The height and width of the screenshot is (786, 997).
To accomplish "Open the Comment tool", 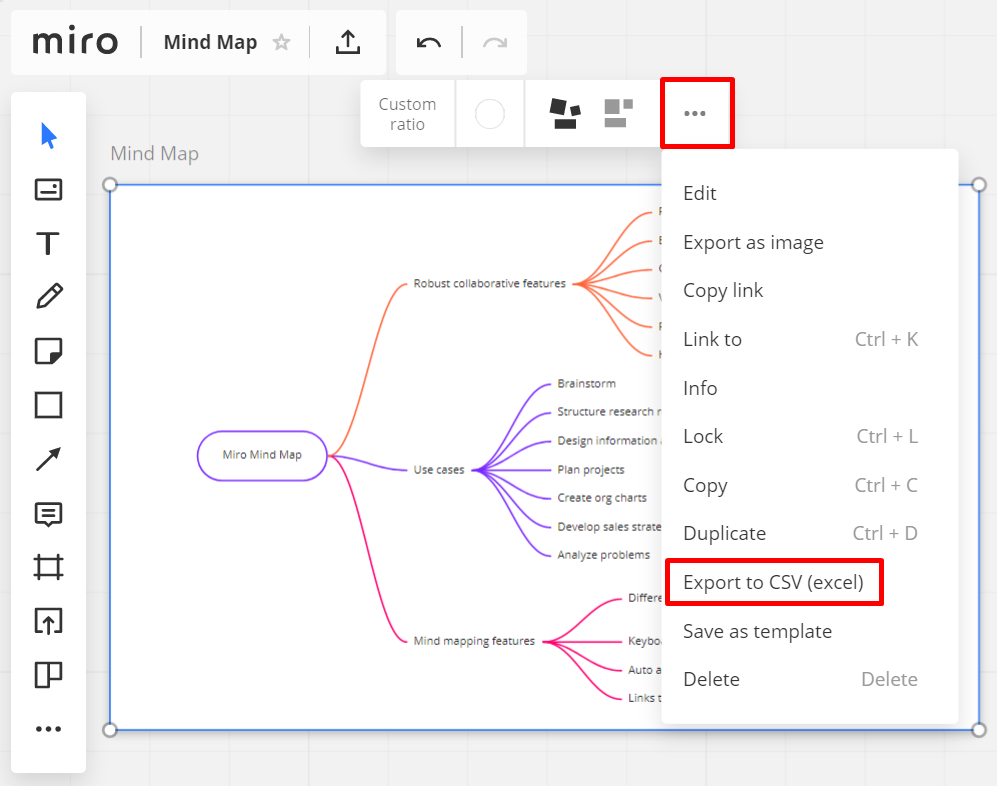I will [x=48, y=514].
